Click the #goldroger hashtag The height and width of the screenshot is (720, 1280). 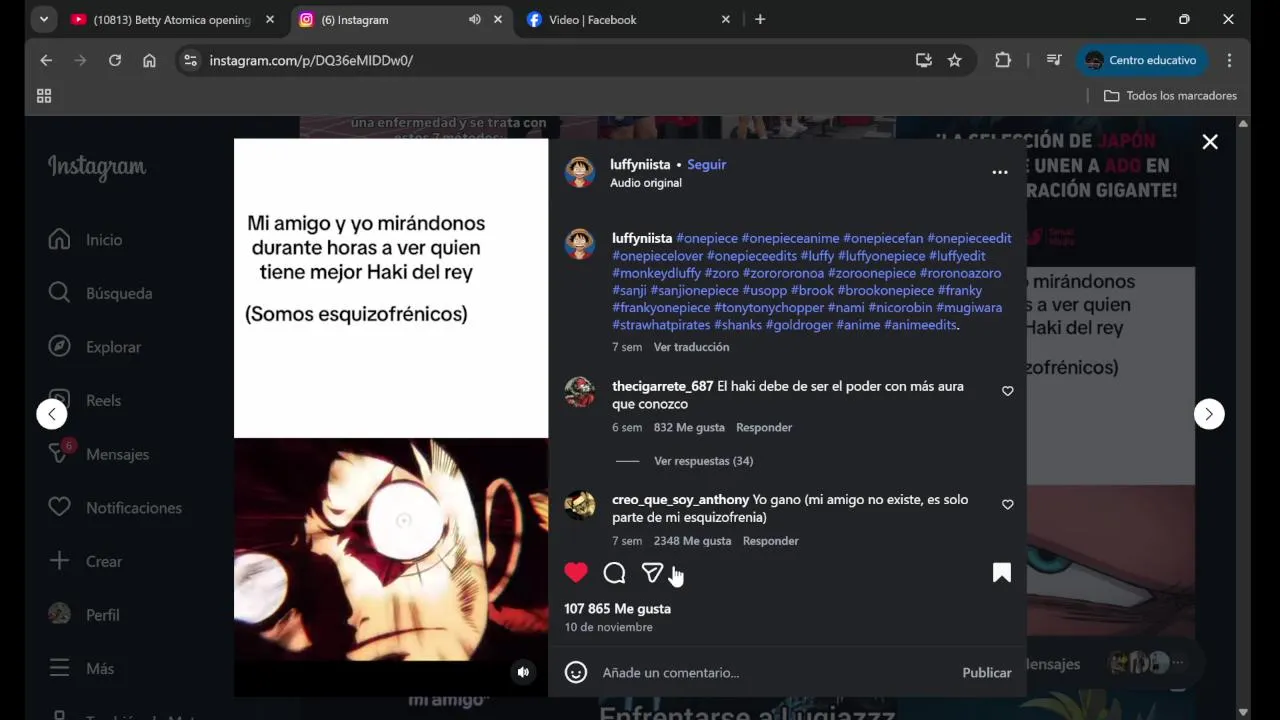point(799,325)
